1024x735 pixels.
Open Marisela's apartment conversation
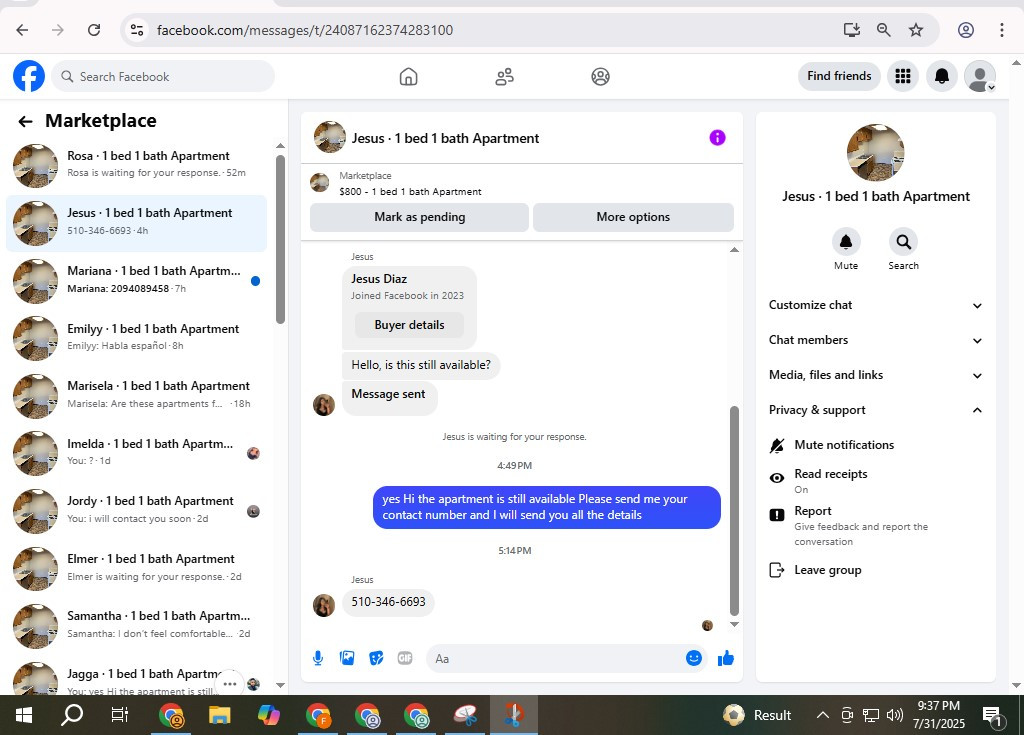point(136,395)
